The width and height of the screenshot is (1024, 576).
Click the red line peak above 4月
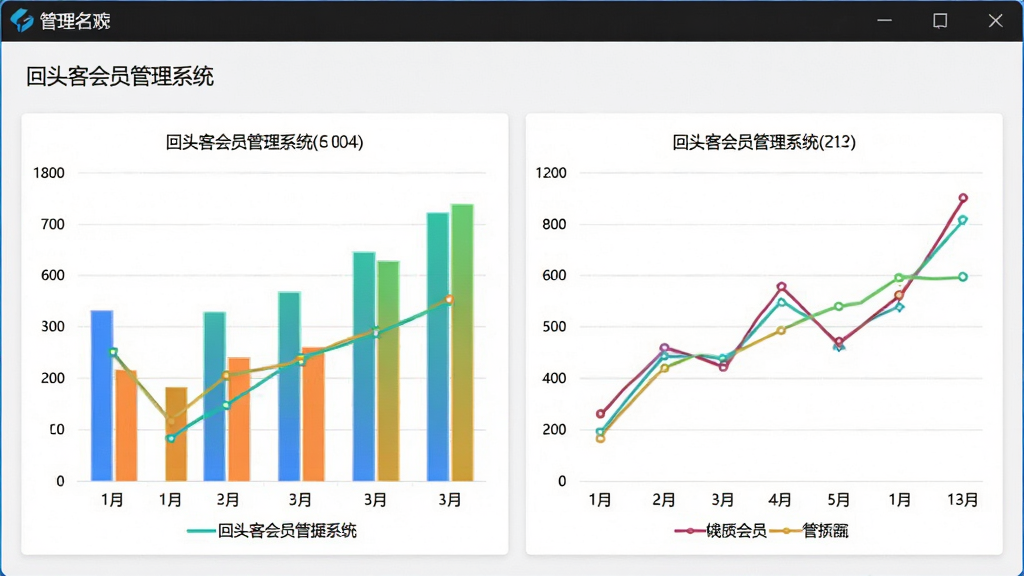[781, 287]
